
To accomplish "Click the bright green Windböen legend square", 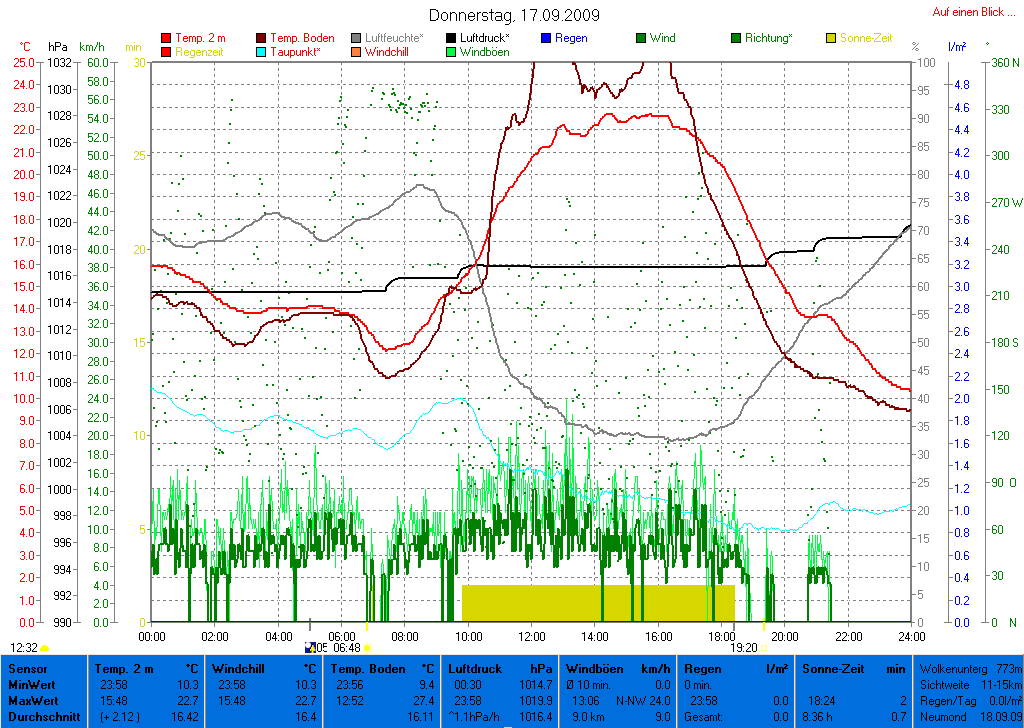I will click(x=452, y=52).
